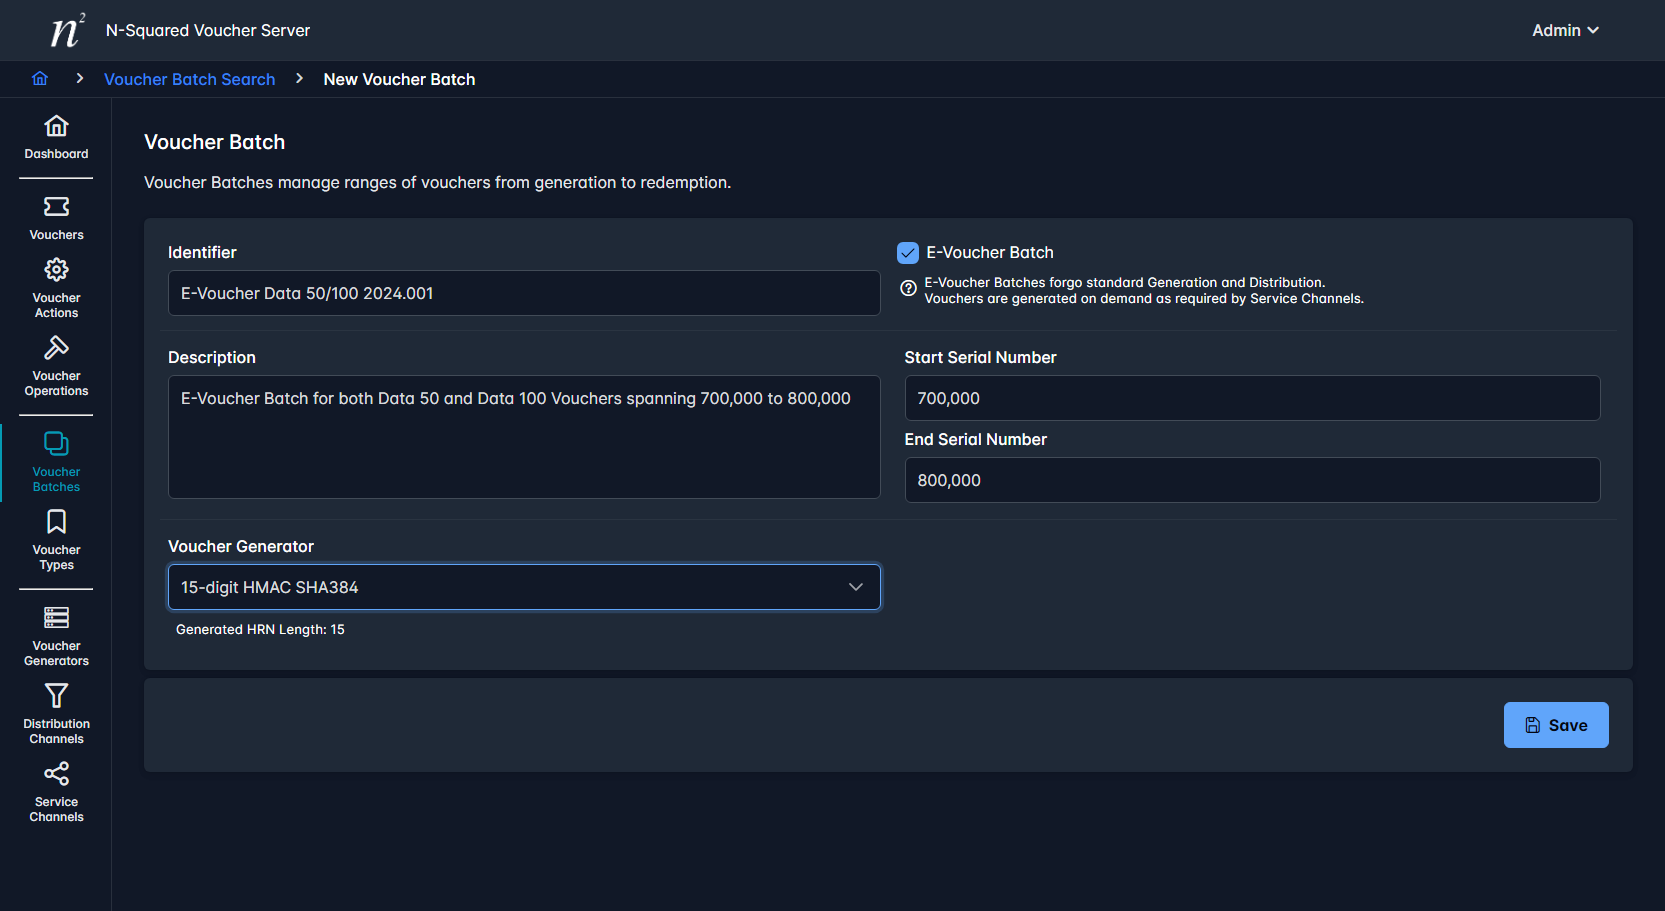Click the End Serial Number field

point(1251,480)
